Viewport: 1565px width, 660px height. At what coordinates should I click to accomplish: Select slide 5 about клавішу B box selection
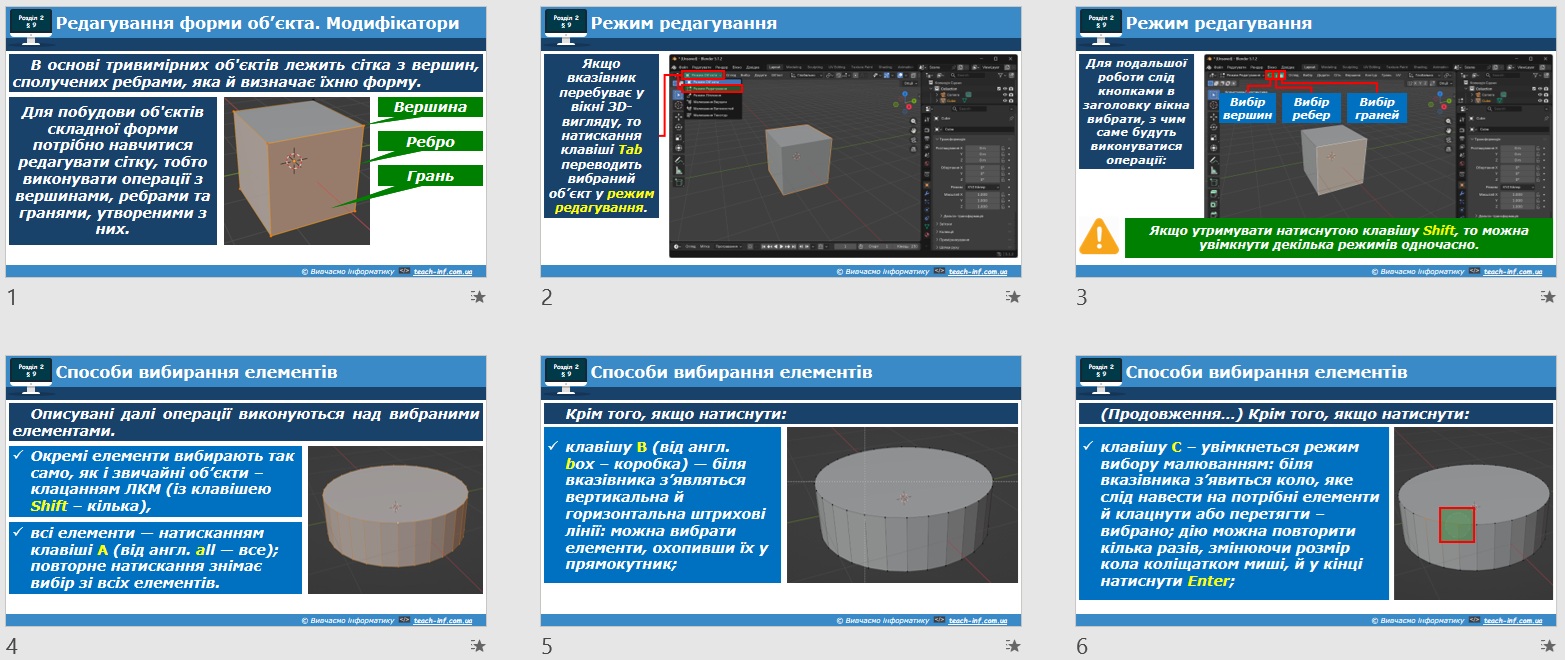click(x=781, y=491)
